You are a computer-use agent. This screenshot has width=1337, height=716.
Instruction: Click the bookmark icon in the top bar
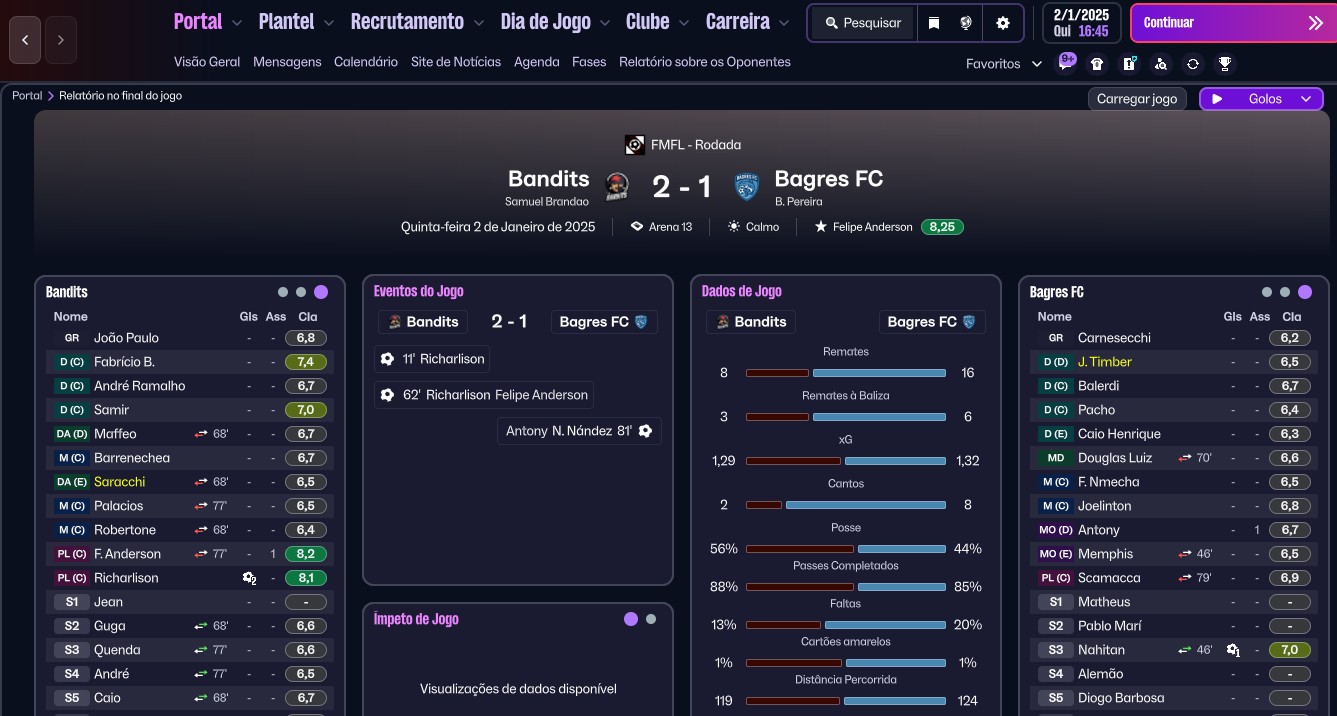click(934, 23)
